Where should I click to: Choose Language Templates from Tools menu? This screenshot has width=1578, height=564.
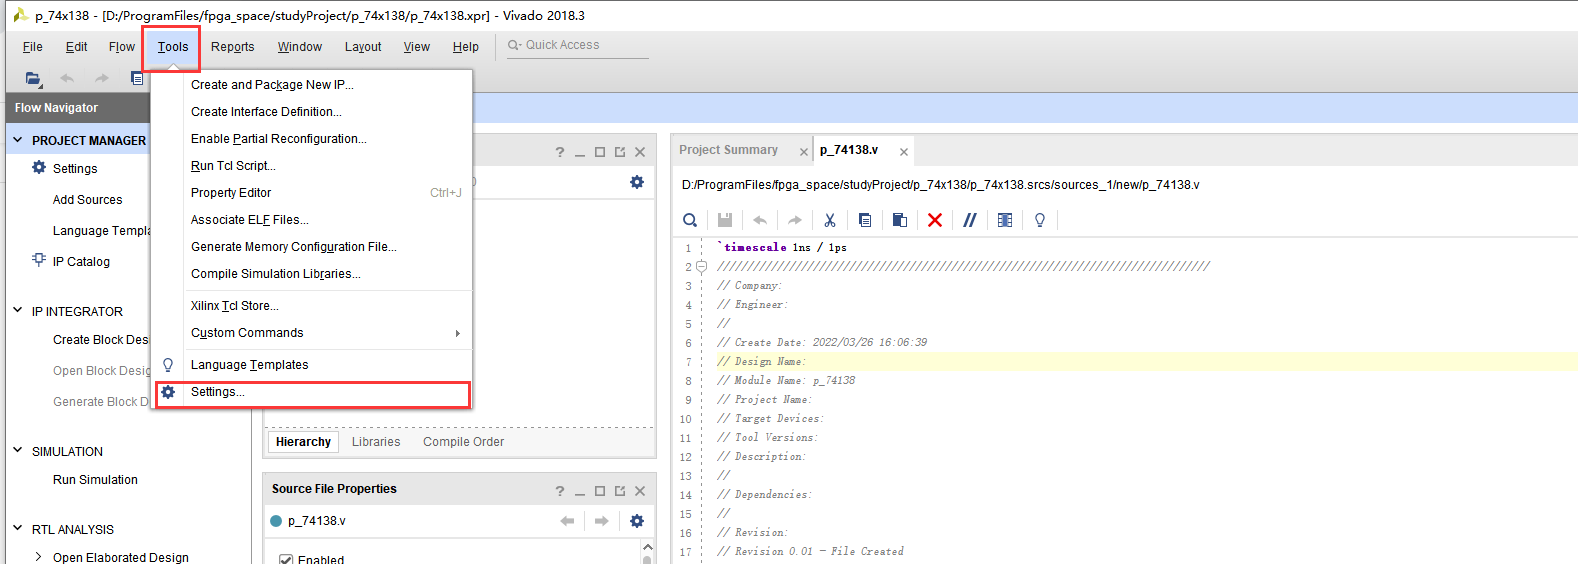coord(311,365)
